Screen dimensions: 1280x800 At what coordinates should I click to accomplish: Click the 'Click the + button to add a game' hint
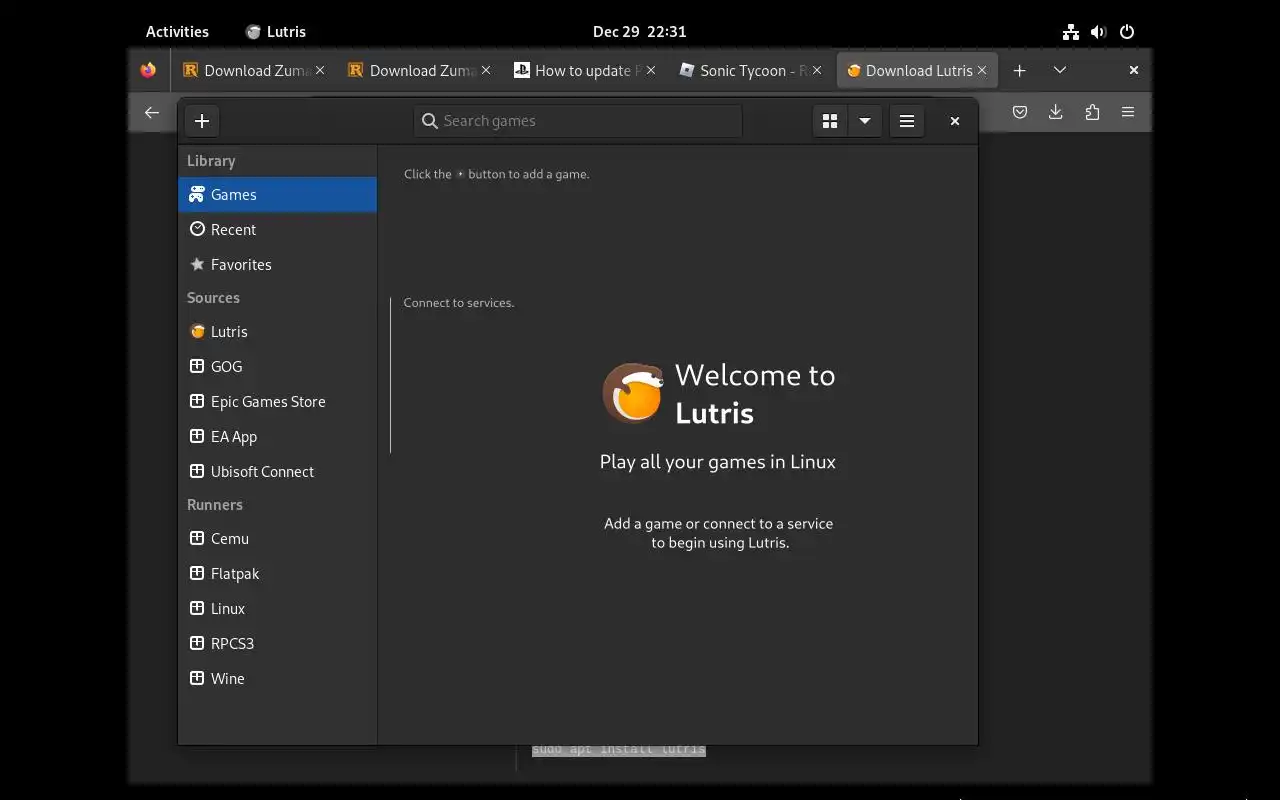(497, 174)
